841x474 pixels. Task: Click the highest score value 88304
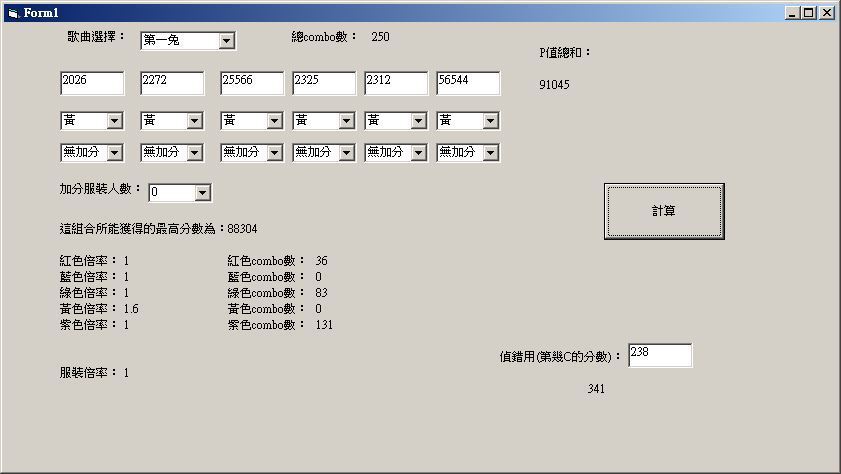pos(242,229)
